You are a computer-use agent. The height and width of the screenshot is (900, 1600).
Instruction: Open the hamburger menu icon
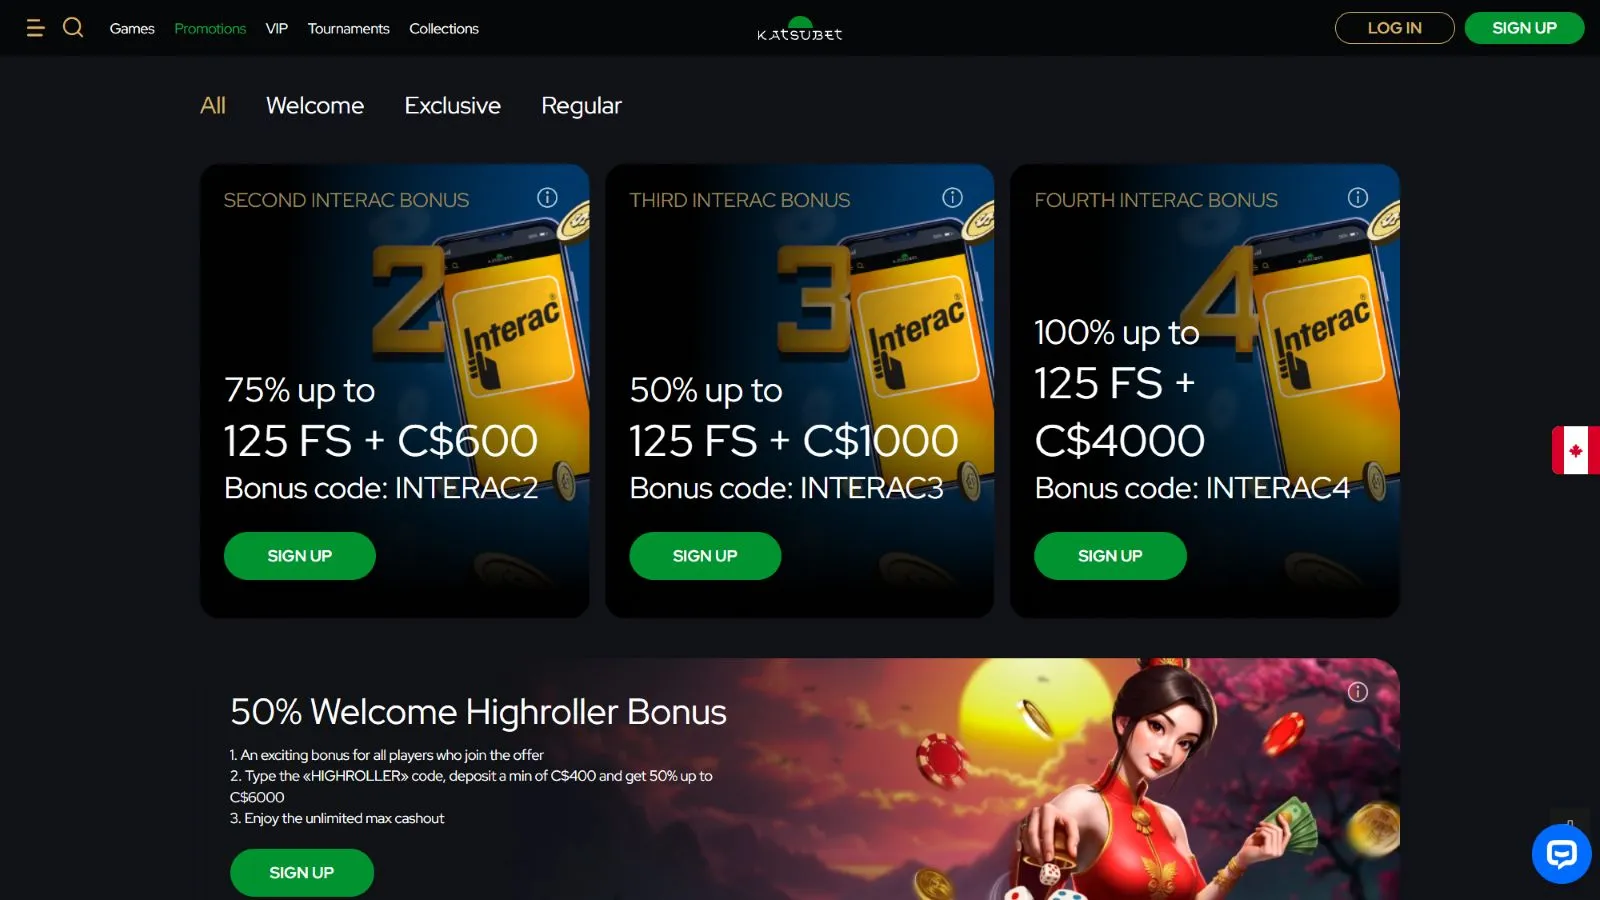pyautogui.click(x=35, y=28)
